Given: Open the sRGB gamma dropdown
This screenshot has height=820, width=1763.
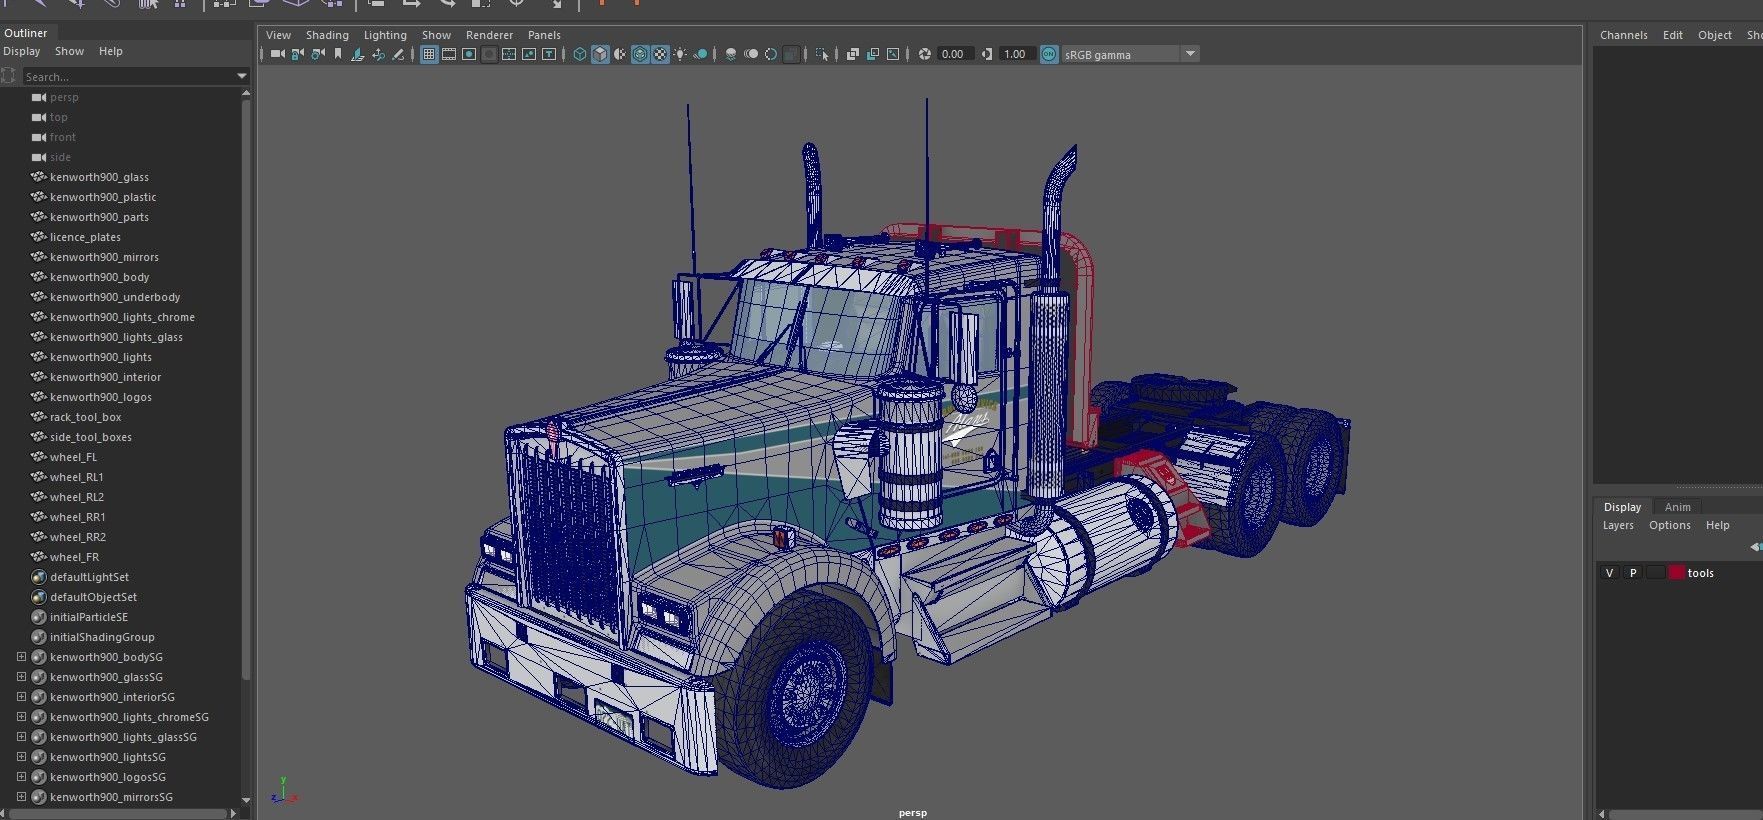Looking at the screenshot, I should pos(1190,54).
